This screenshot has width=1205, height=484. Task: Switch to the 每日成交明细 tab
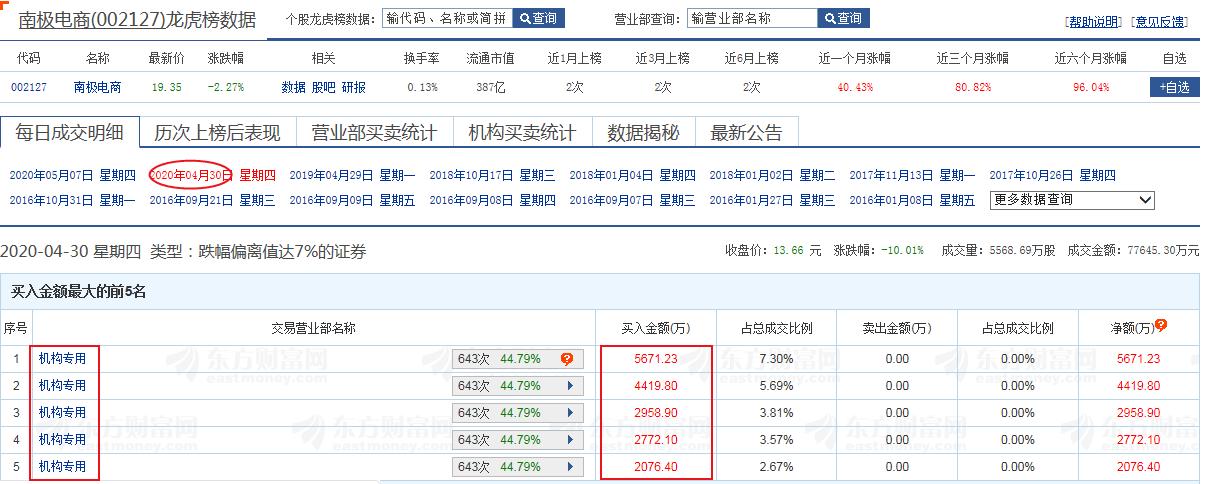(x=68, y=133)
